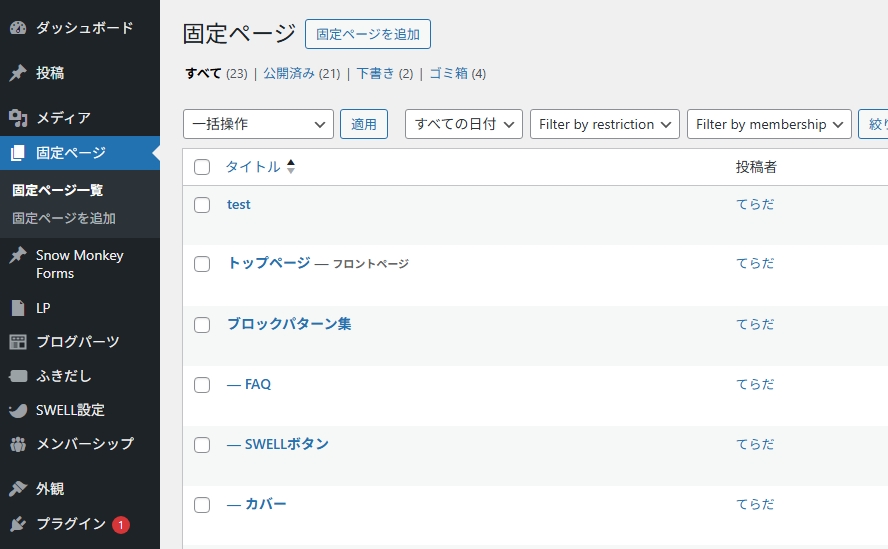Image resolution: width=888 pixels, height=549 pixels.
Task: Open the Filter by restriction dropdown
Action: [x=604, y=124]
